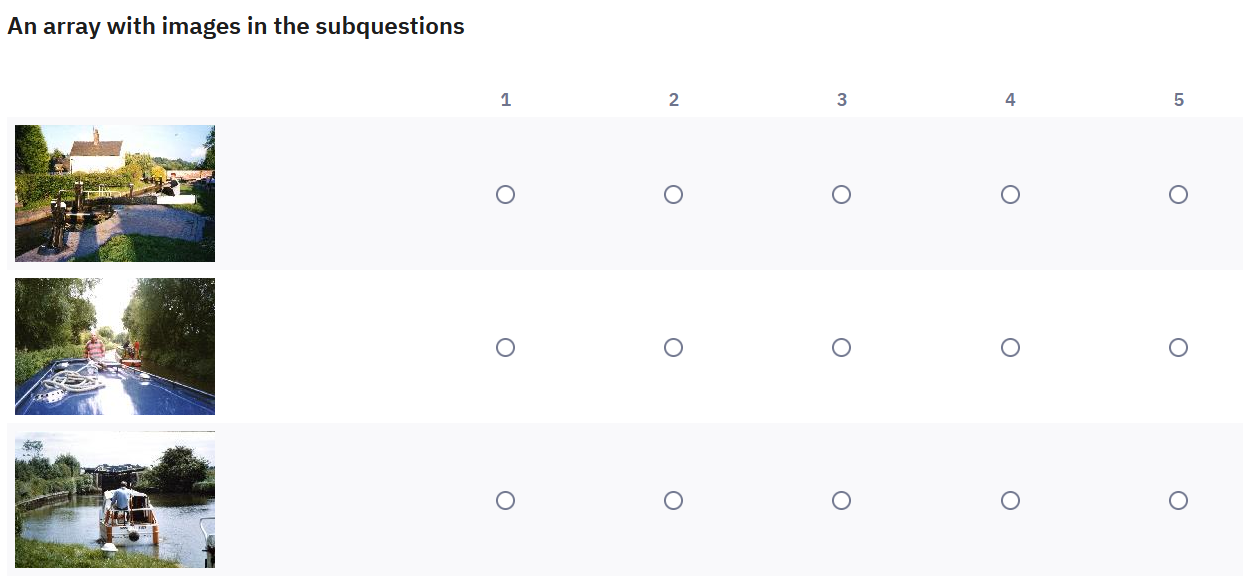
Task: Click the canal lock cottage thumbnail
Action: pyautogui.click(x=115, y=193)
